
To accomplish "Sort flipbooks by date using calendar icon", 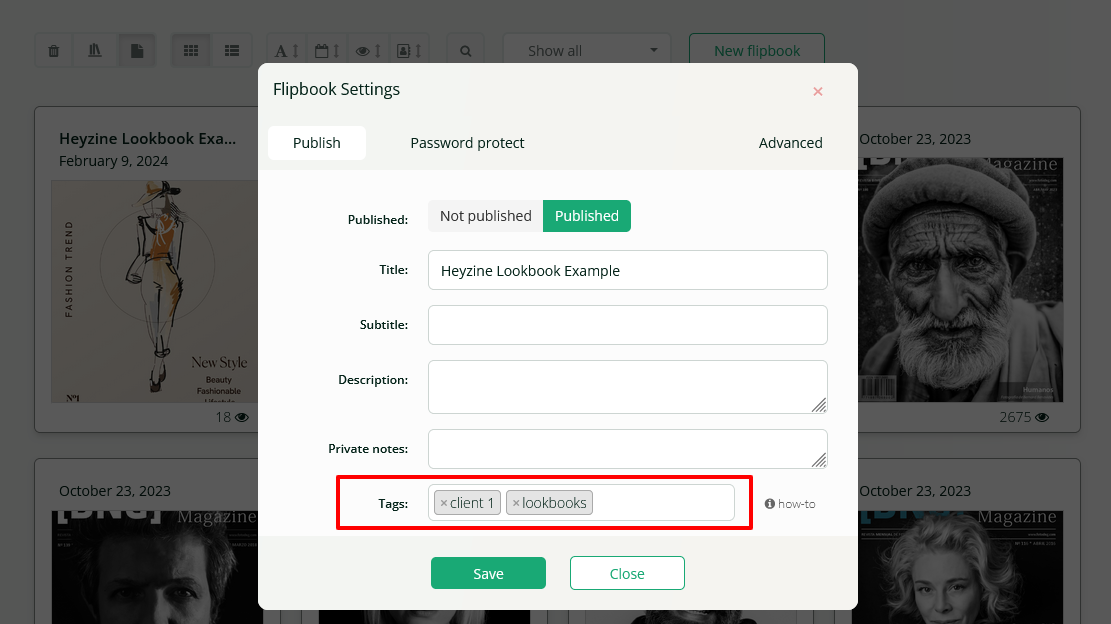I will click(x=326, y=50).
